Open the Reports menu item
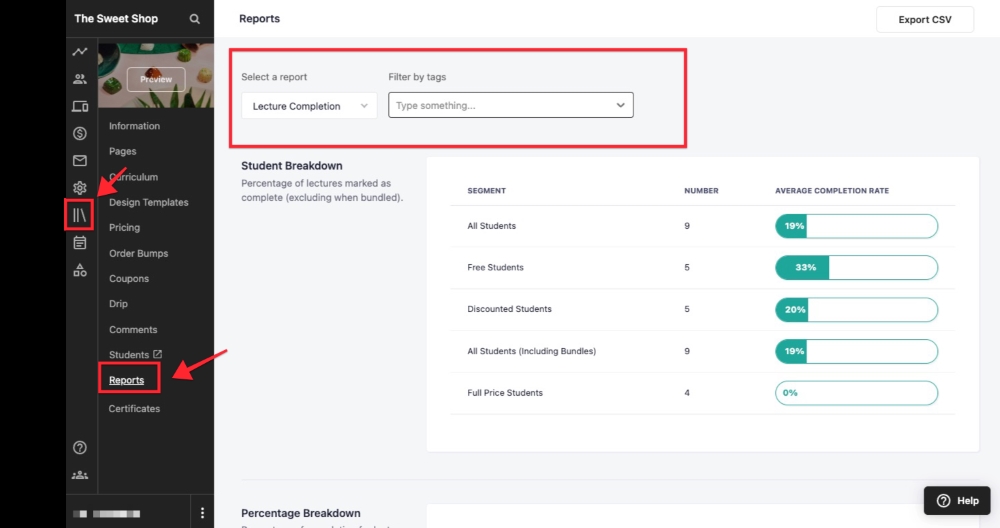 [x=126, y=380]
